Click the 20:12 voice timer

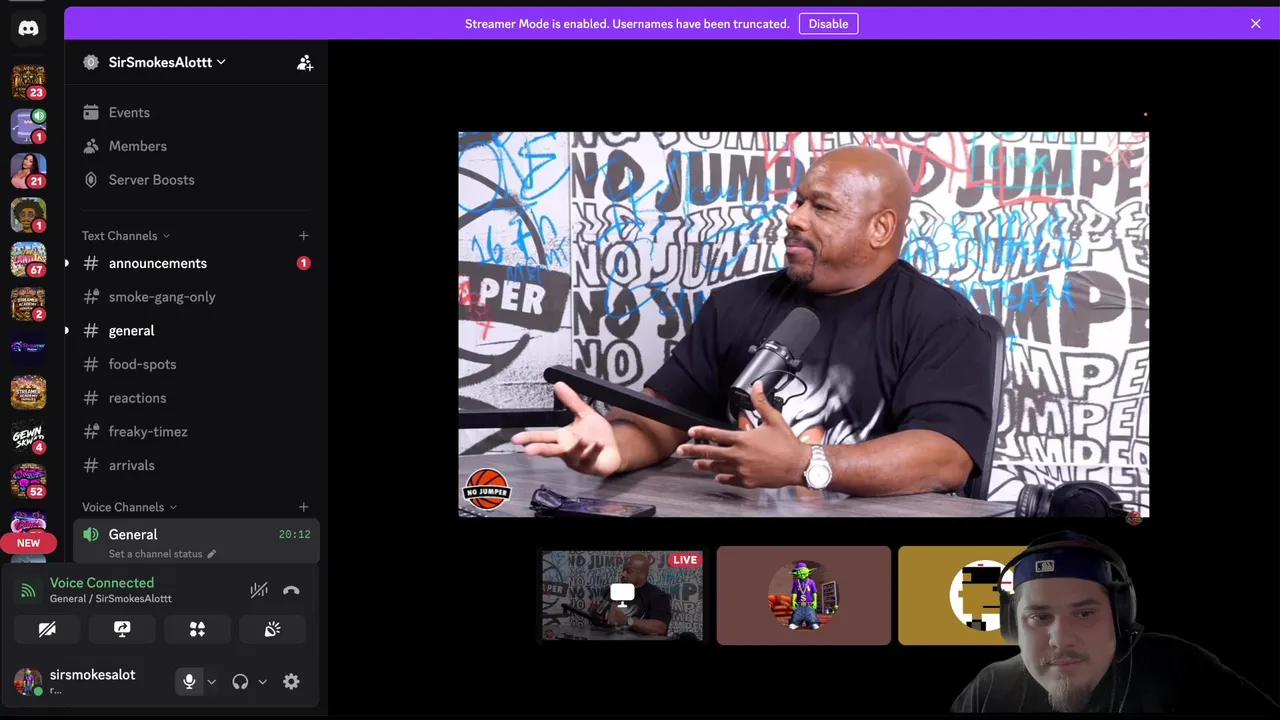click(294, 535)
